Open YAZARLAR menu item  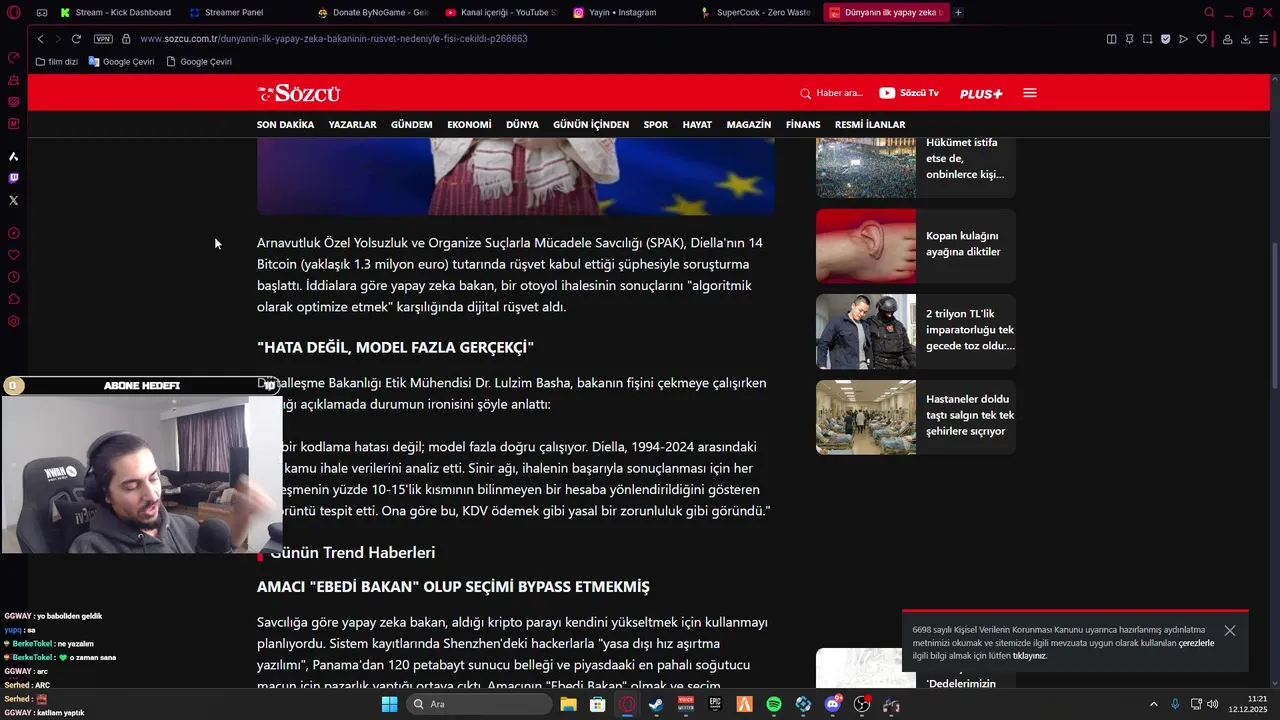pos(352,125)
